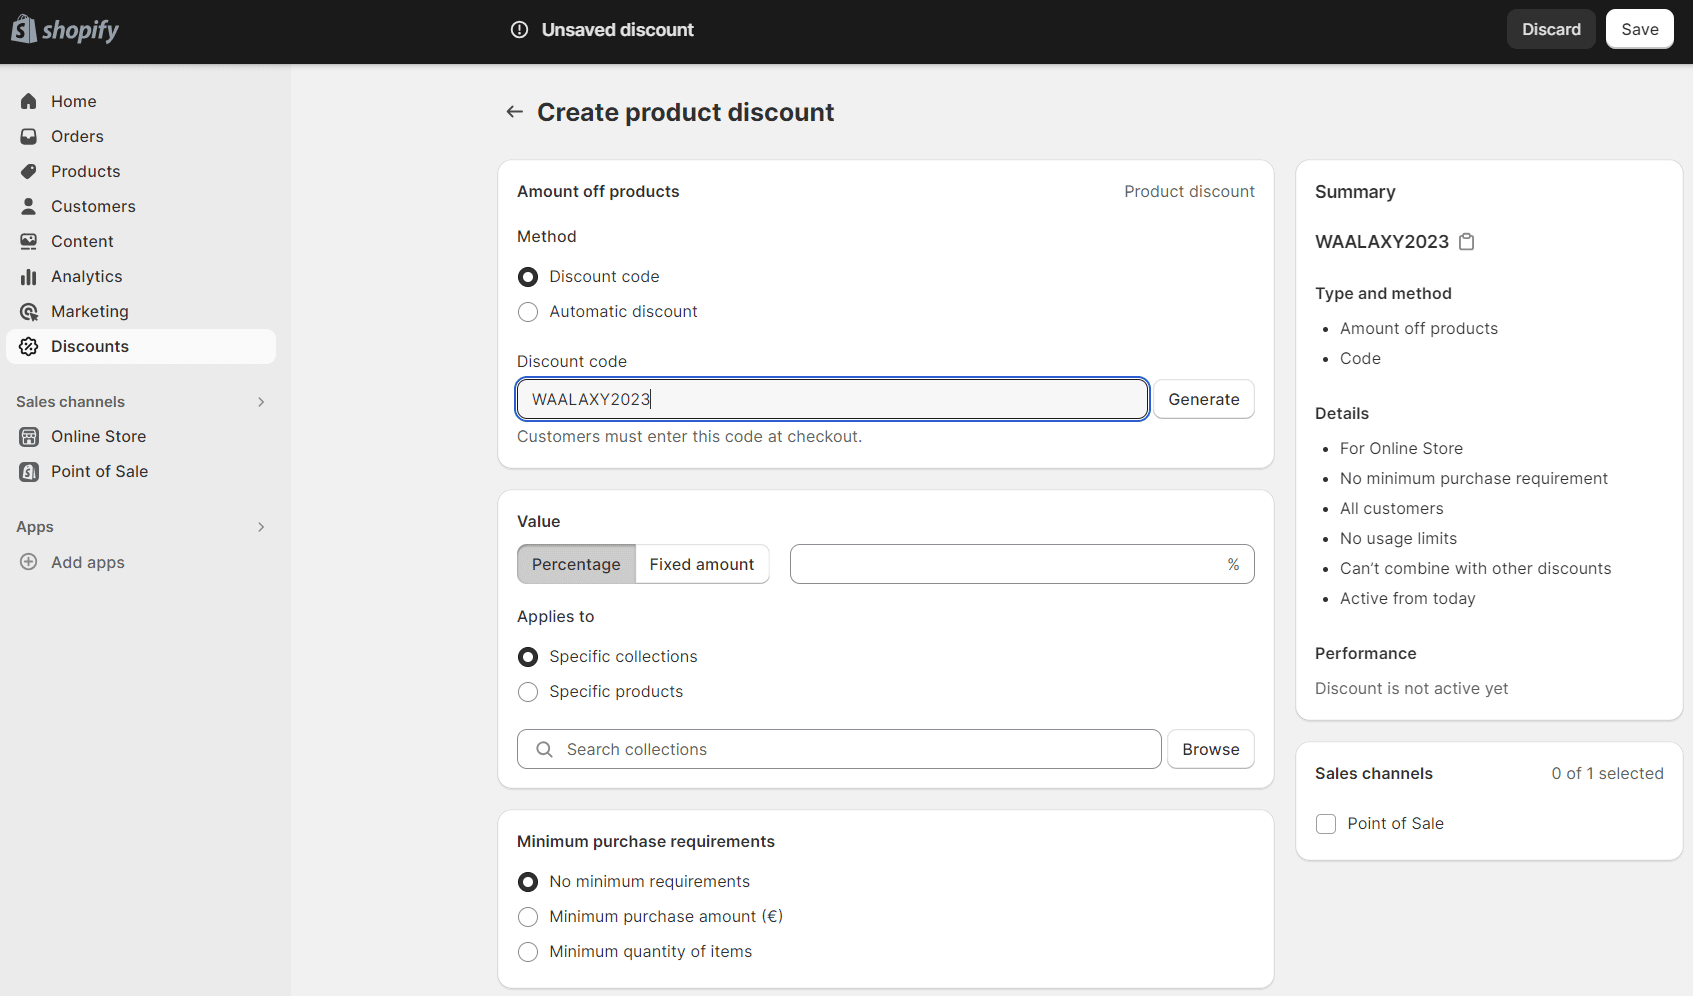Click the Orders inbox icon

coord(29,136)
